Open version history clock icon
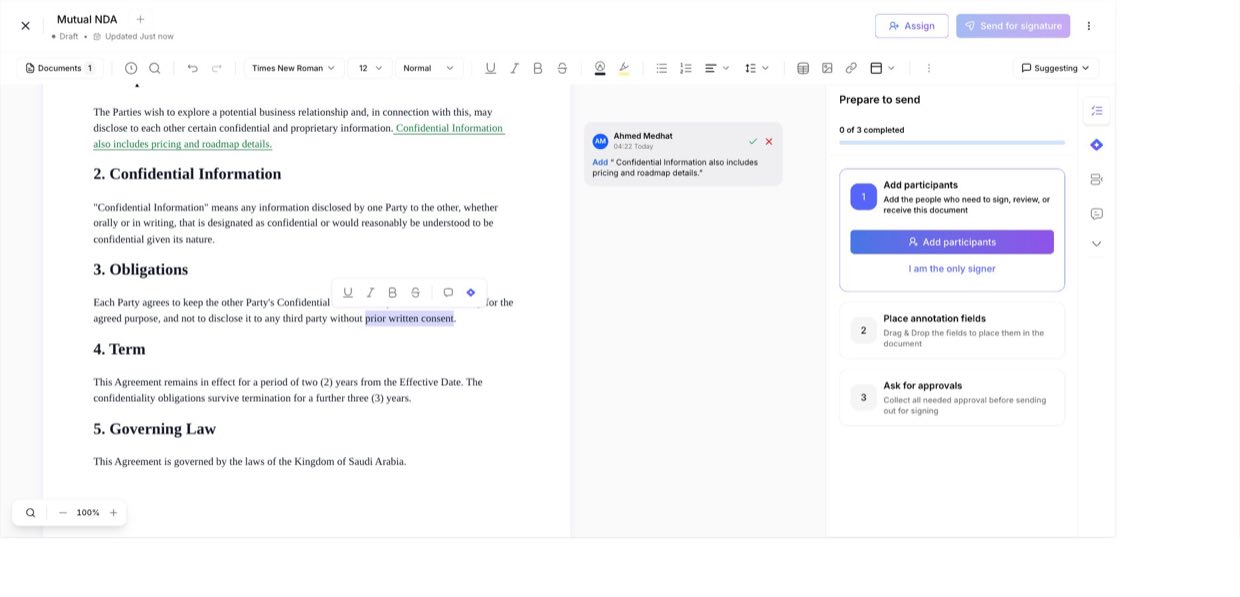1240x597 pixels. [x=131, y=68]
